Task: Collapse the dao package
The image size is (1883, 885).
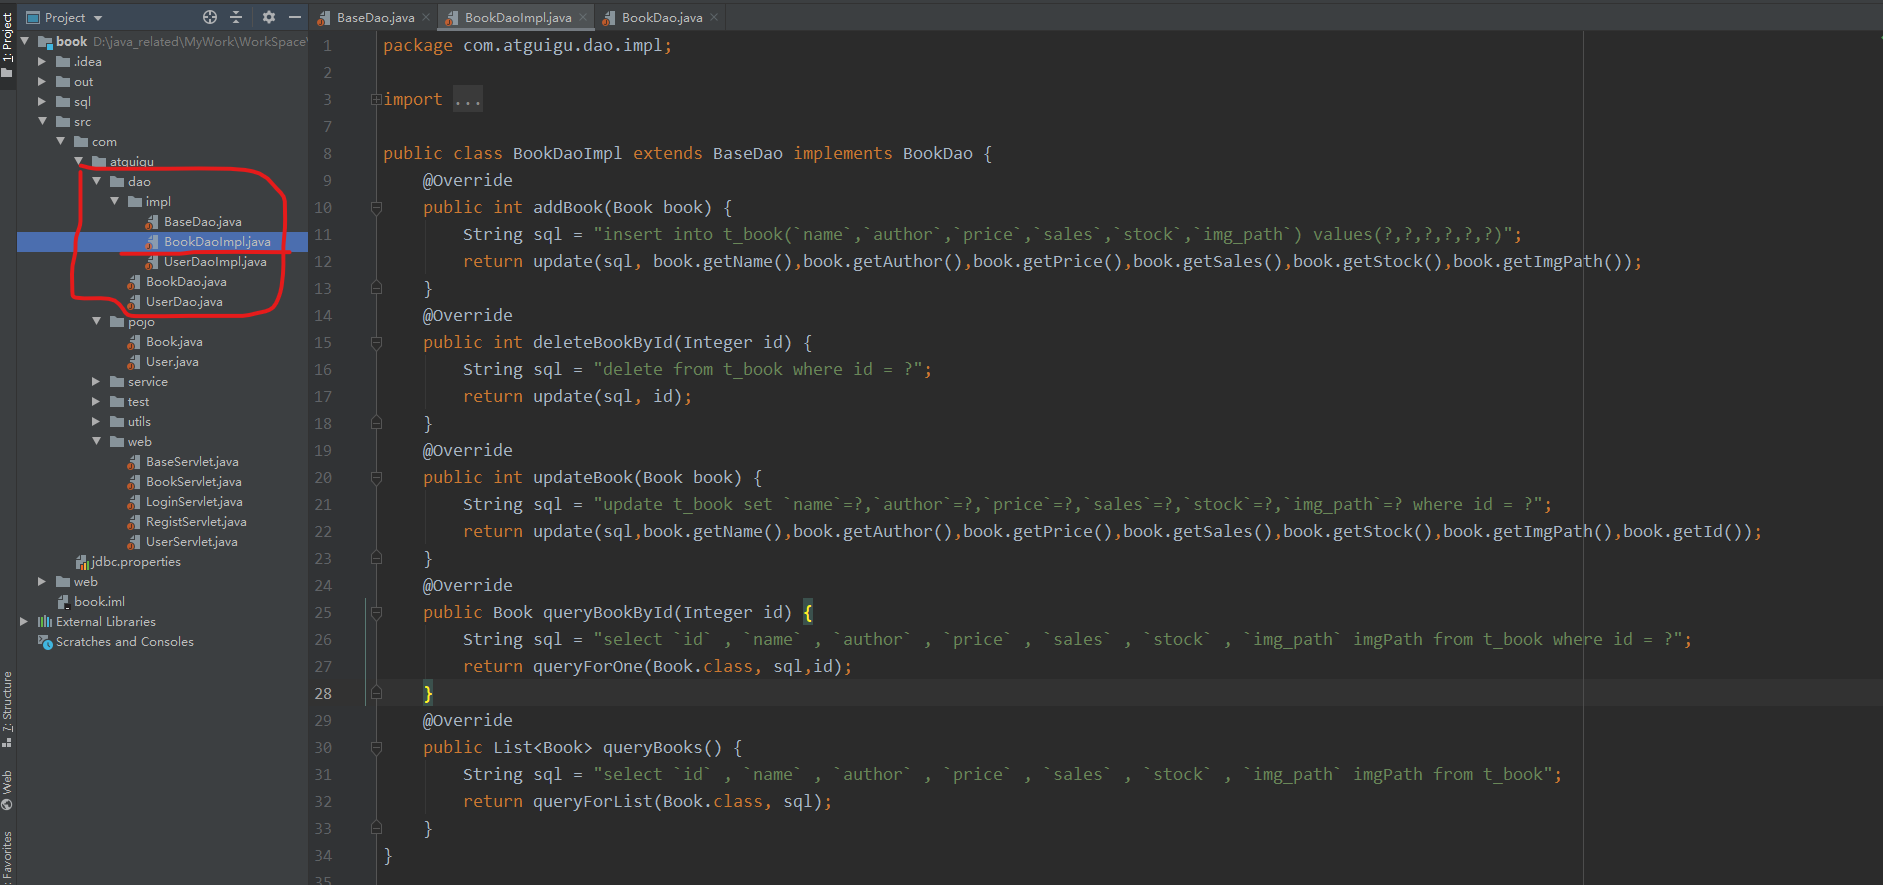Action: (x=97, y=181)
